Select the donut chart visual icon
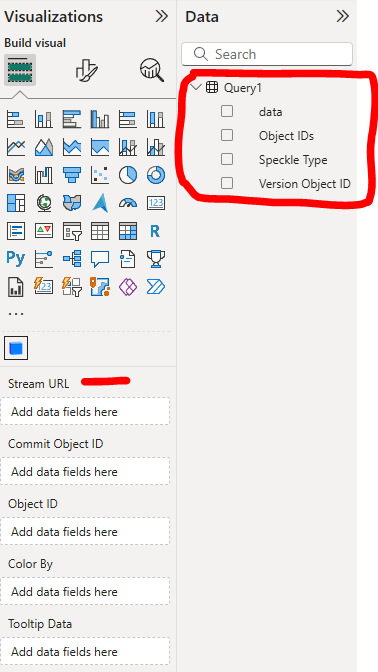Screen dimensions: 378x672 (156, 175)
